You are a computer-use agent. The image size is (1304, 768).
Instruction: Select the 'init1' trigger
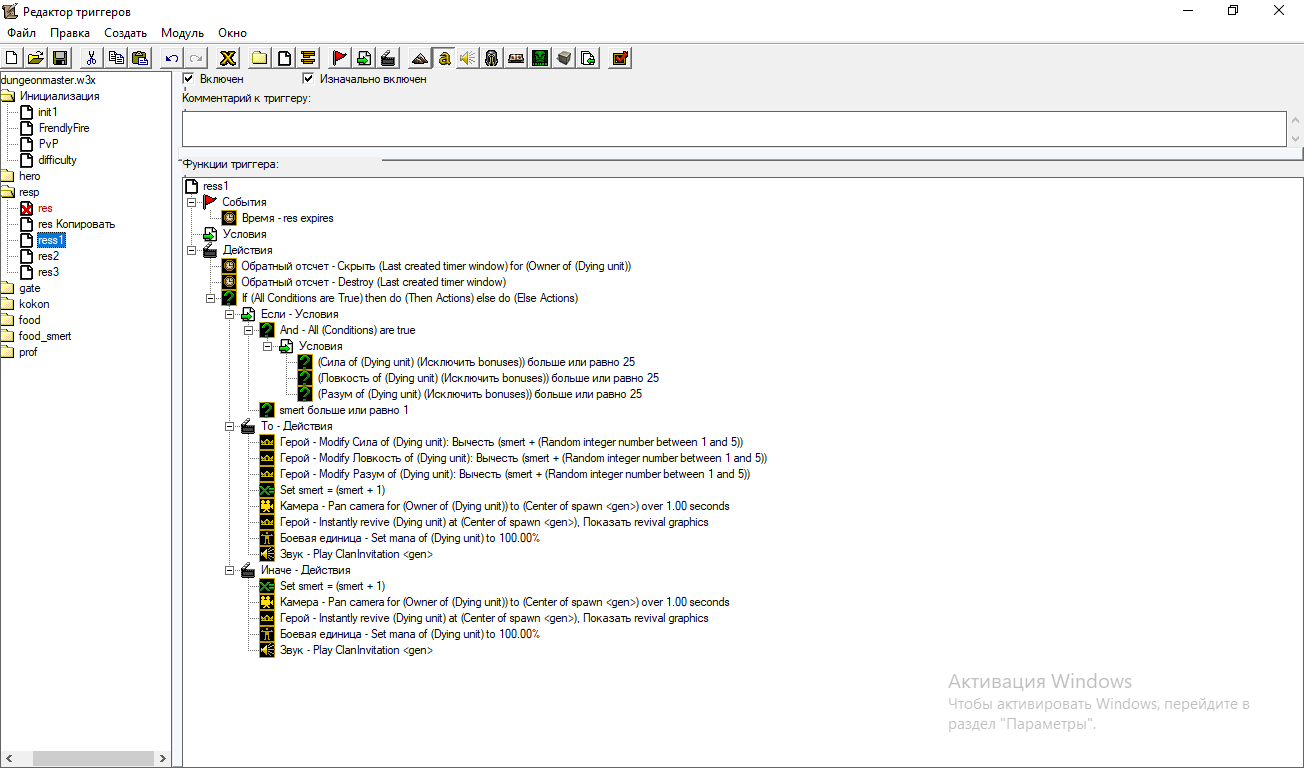point(48,112)
